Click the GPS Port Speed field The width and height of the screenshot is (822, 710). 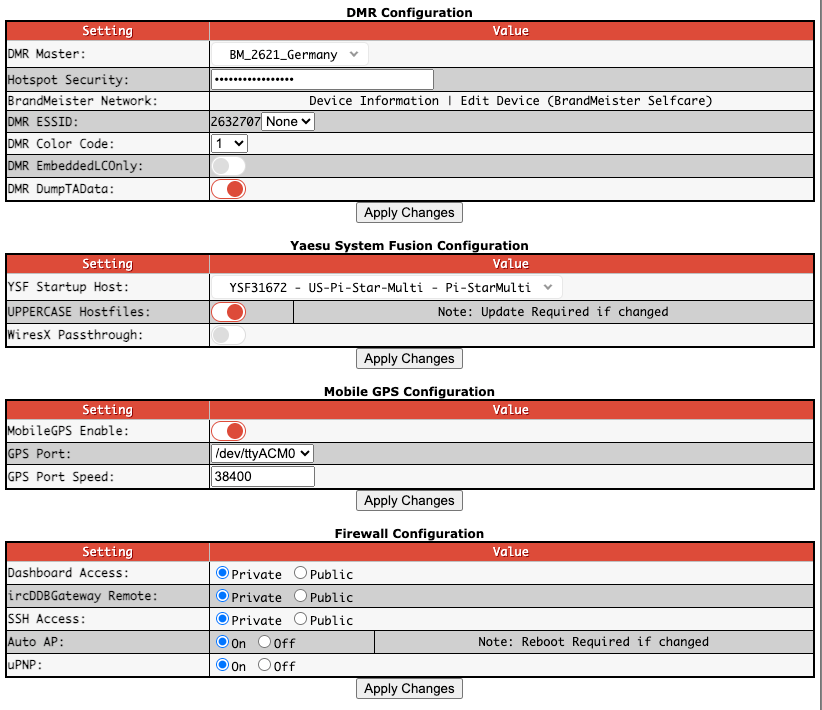pyautogui.click(x=262, y=477)
